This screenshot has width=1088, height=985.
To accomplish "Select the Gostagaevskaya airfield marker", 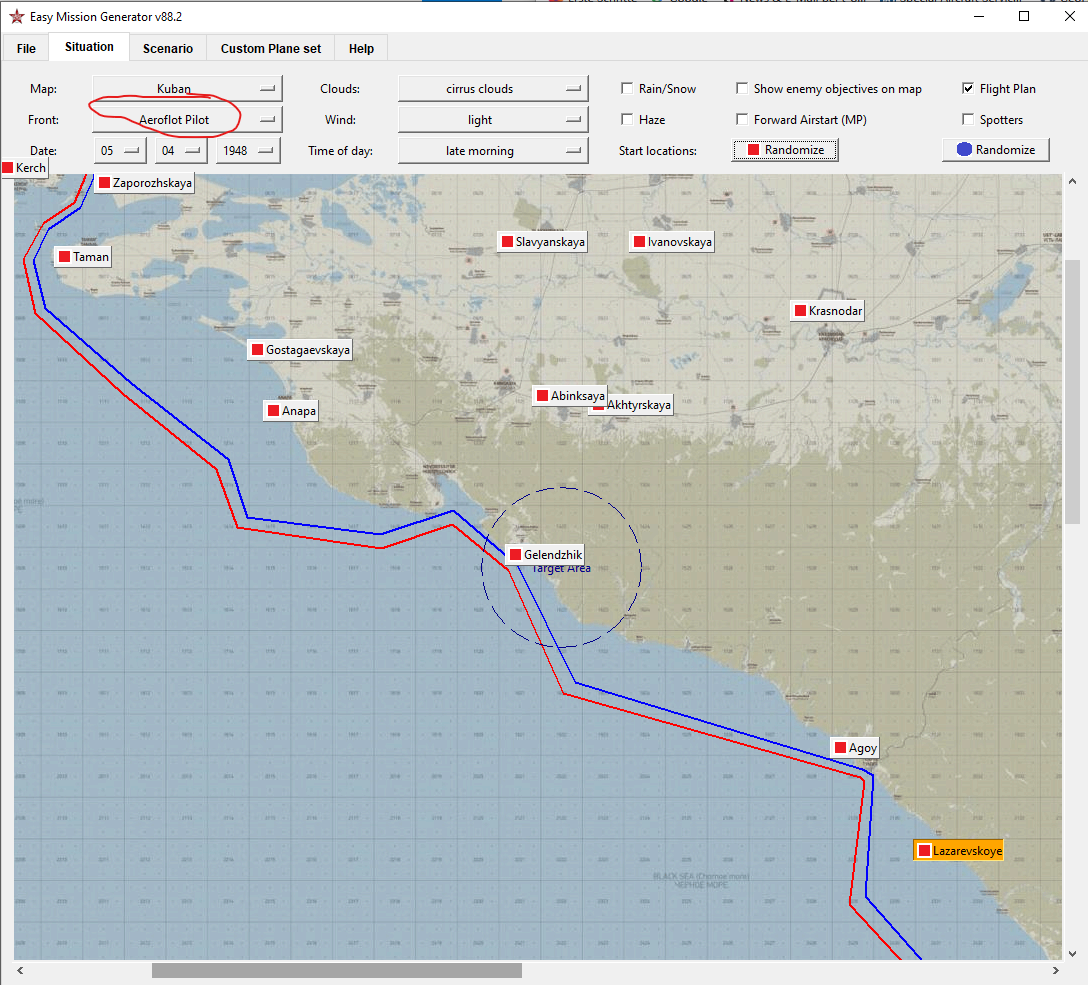I will pos(257,350).
